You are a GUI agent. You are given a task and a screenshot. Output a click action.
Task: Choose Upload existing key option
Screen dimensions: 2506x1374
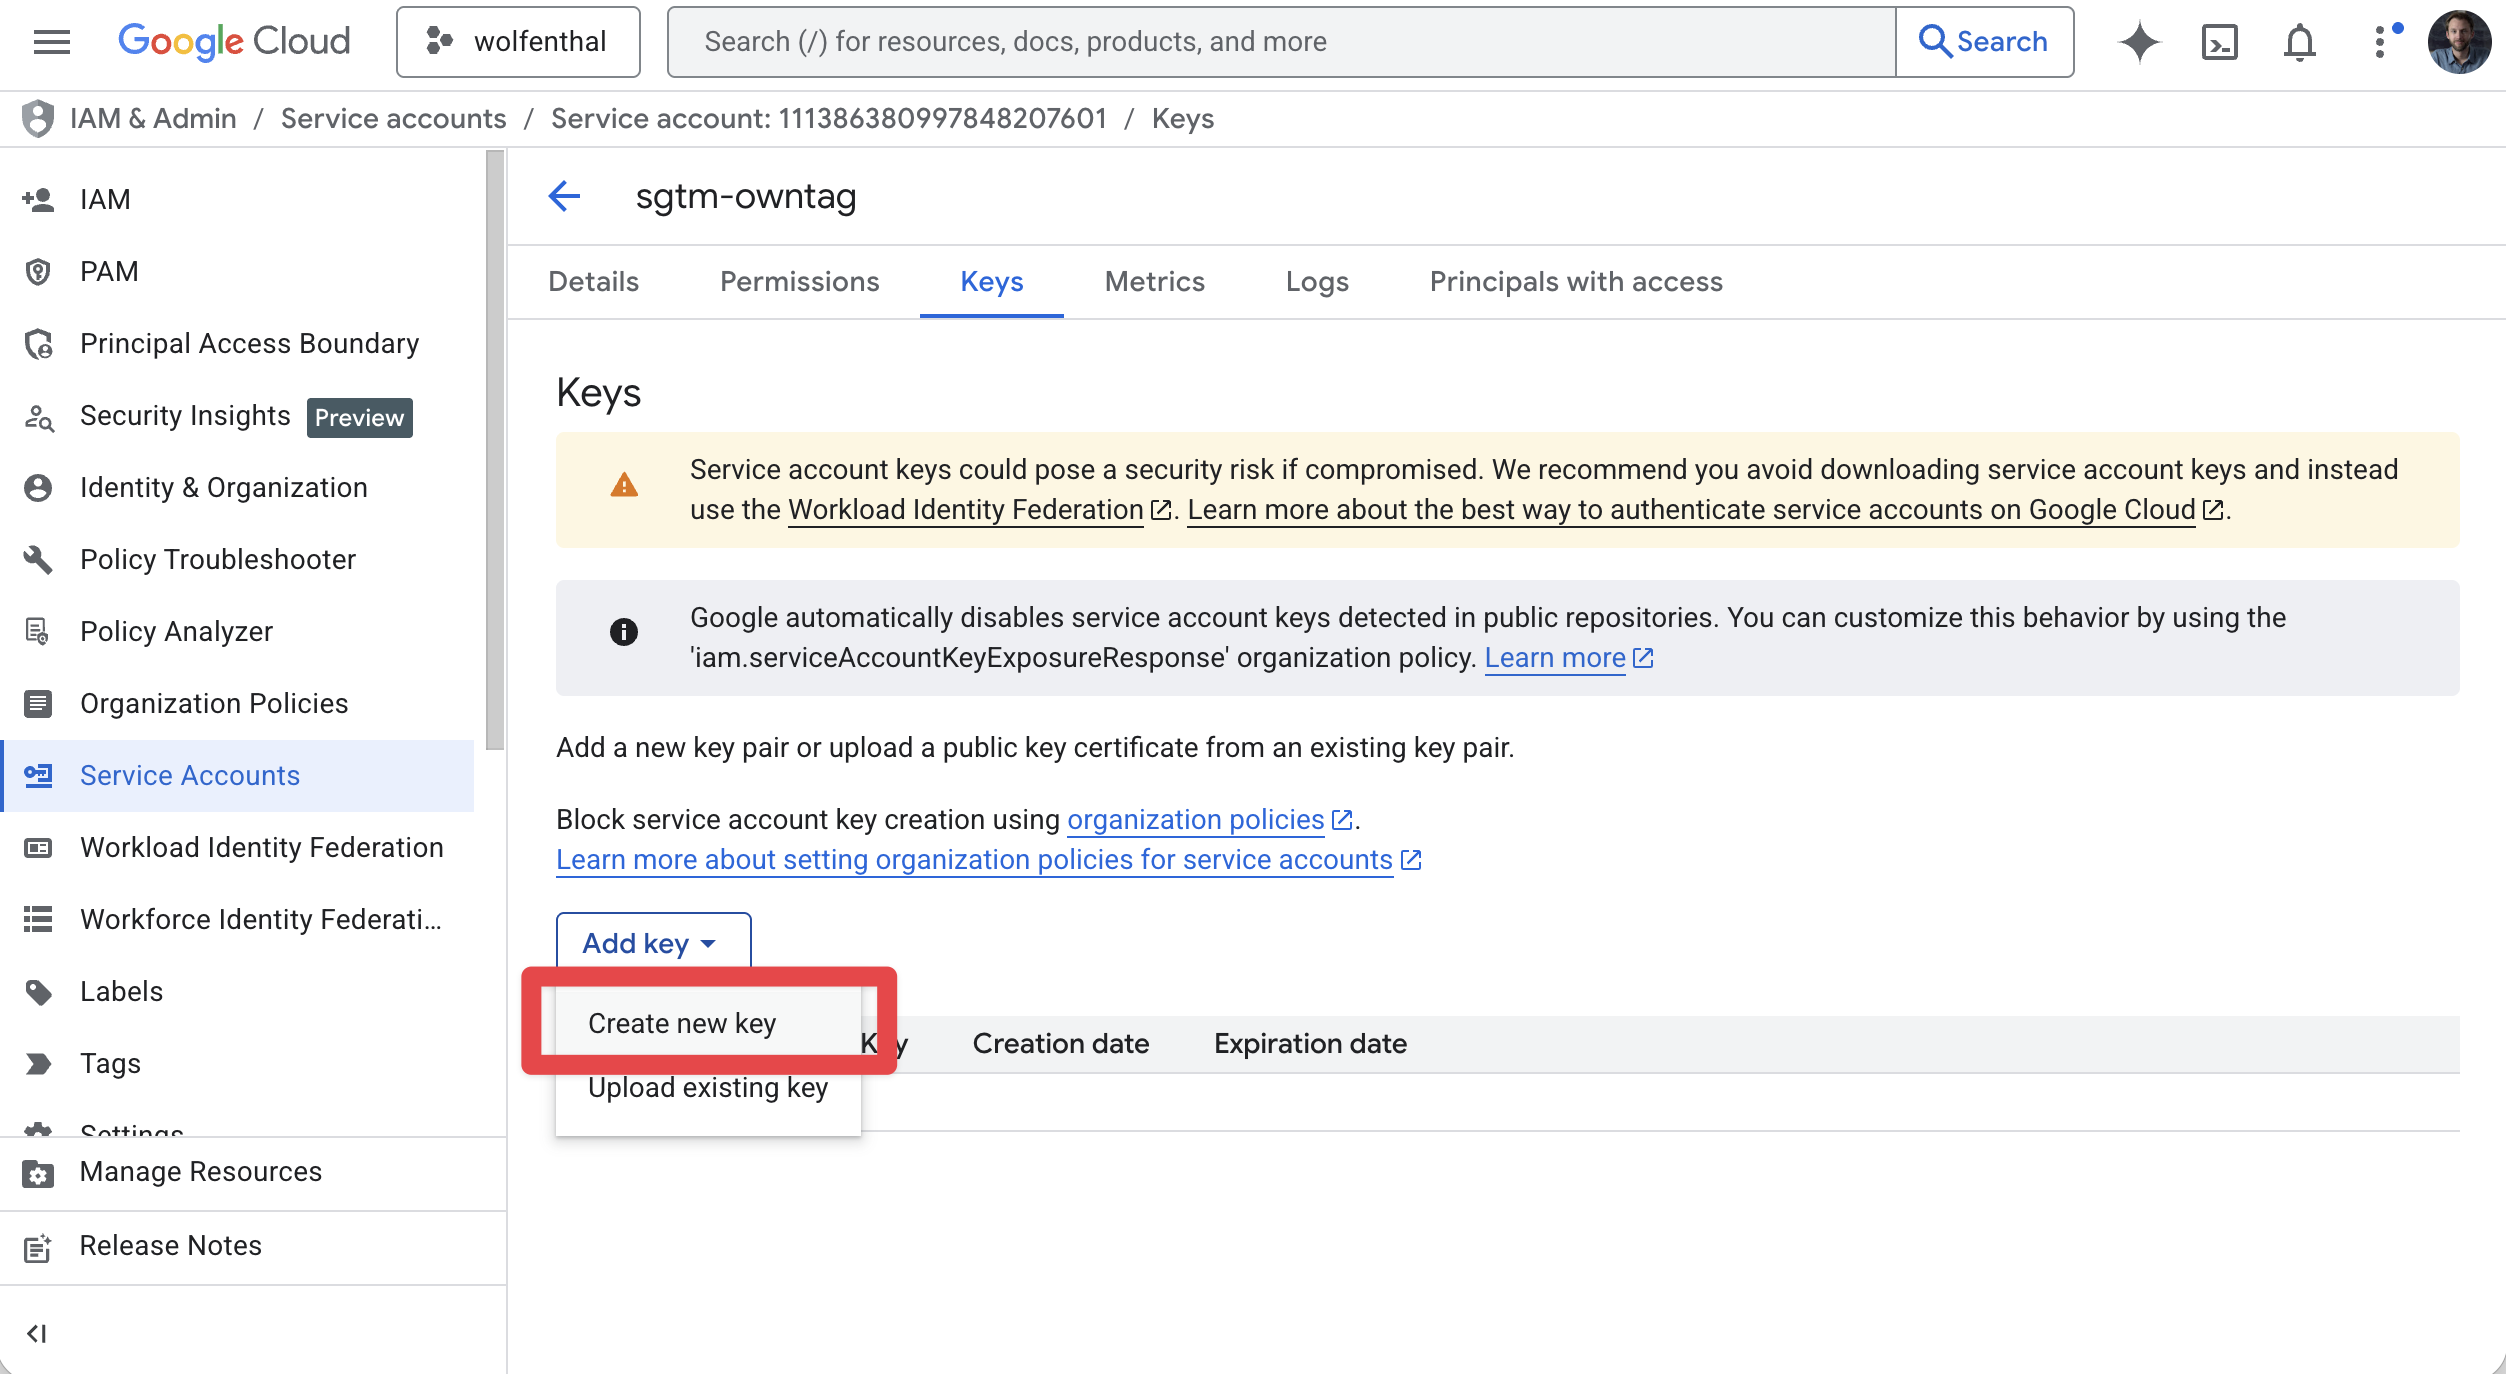[707, 1087]
